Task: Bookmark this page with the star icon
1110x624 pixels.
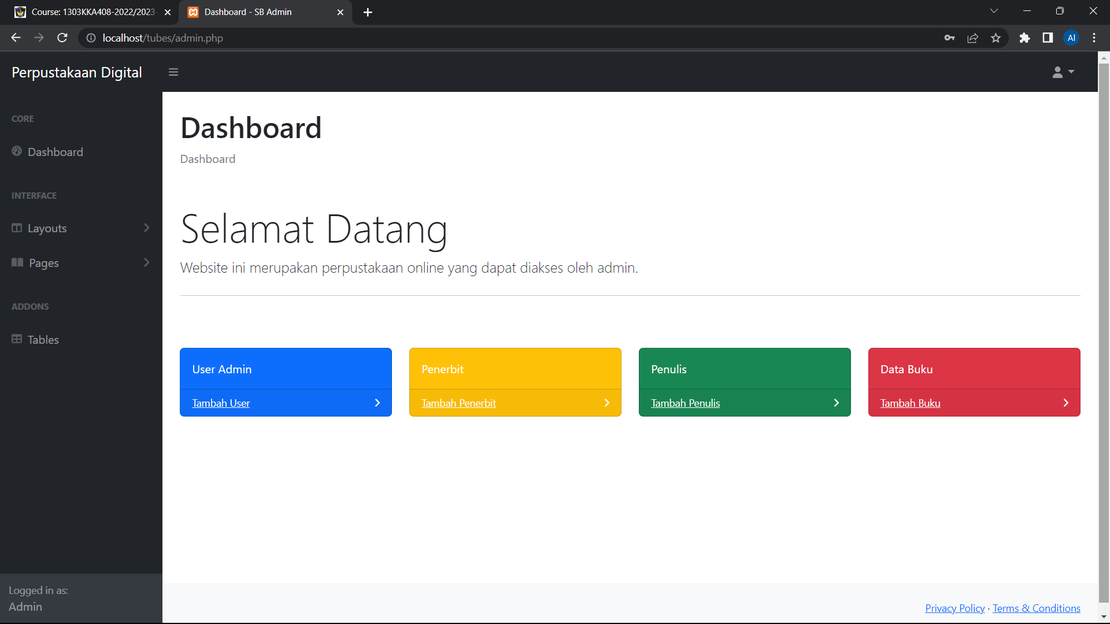Action: click(996, 38)
